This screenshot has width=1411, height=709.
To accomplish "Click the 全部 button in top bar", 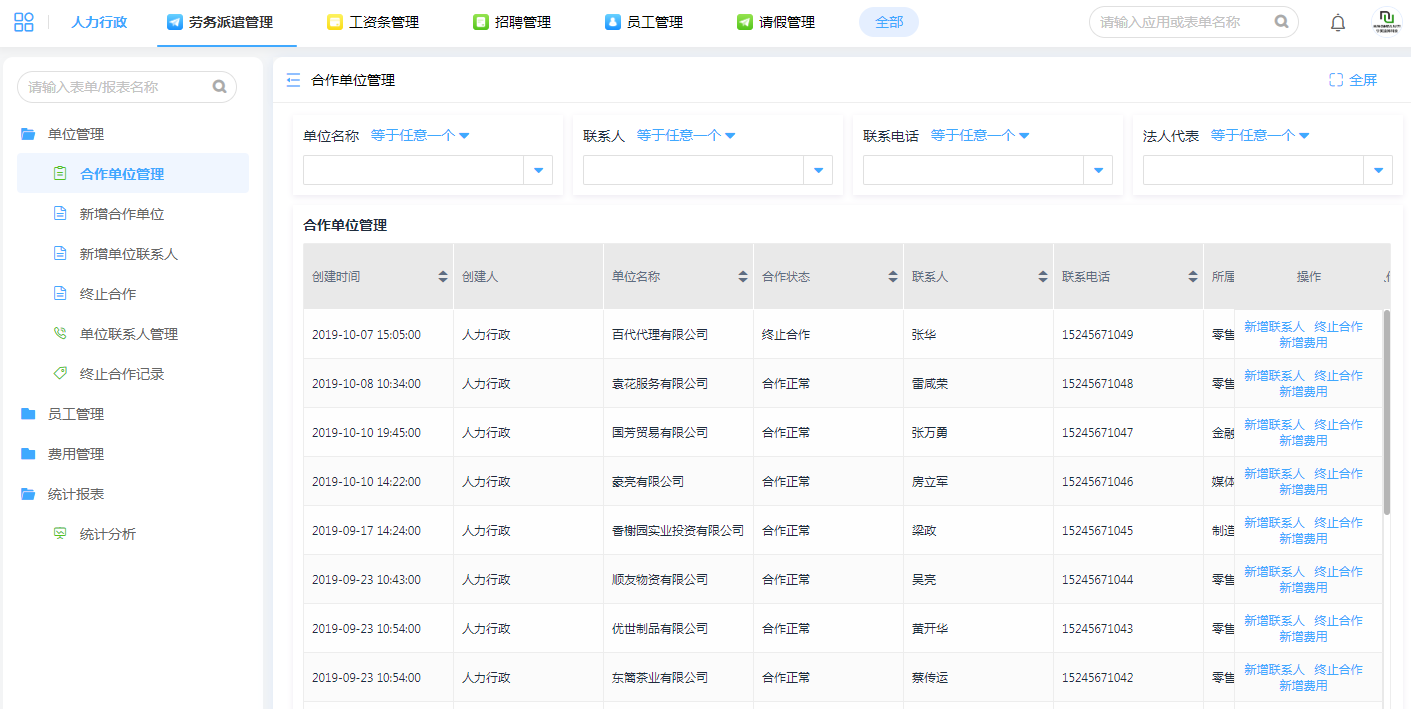I will (888, 22).
